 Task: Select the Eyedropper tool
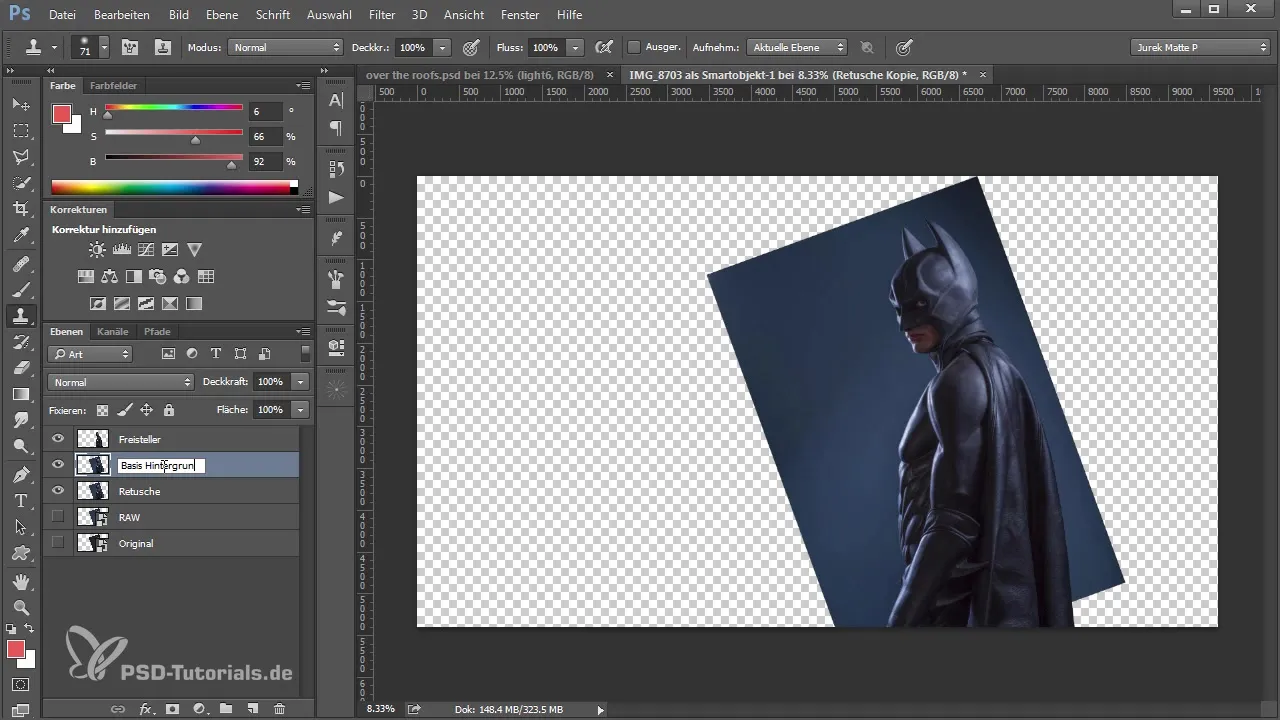click(x=21, y=235)
